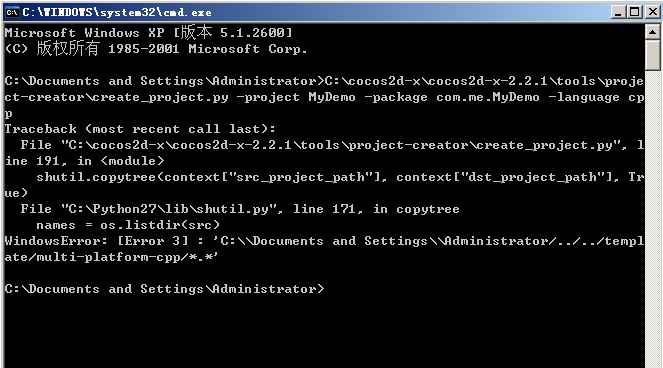The height and width of the screenshot is (368, 663).
Task: Click the 1985-2001 Microsoft Corp. copyright line
Action: click(156, 49)
